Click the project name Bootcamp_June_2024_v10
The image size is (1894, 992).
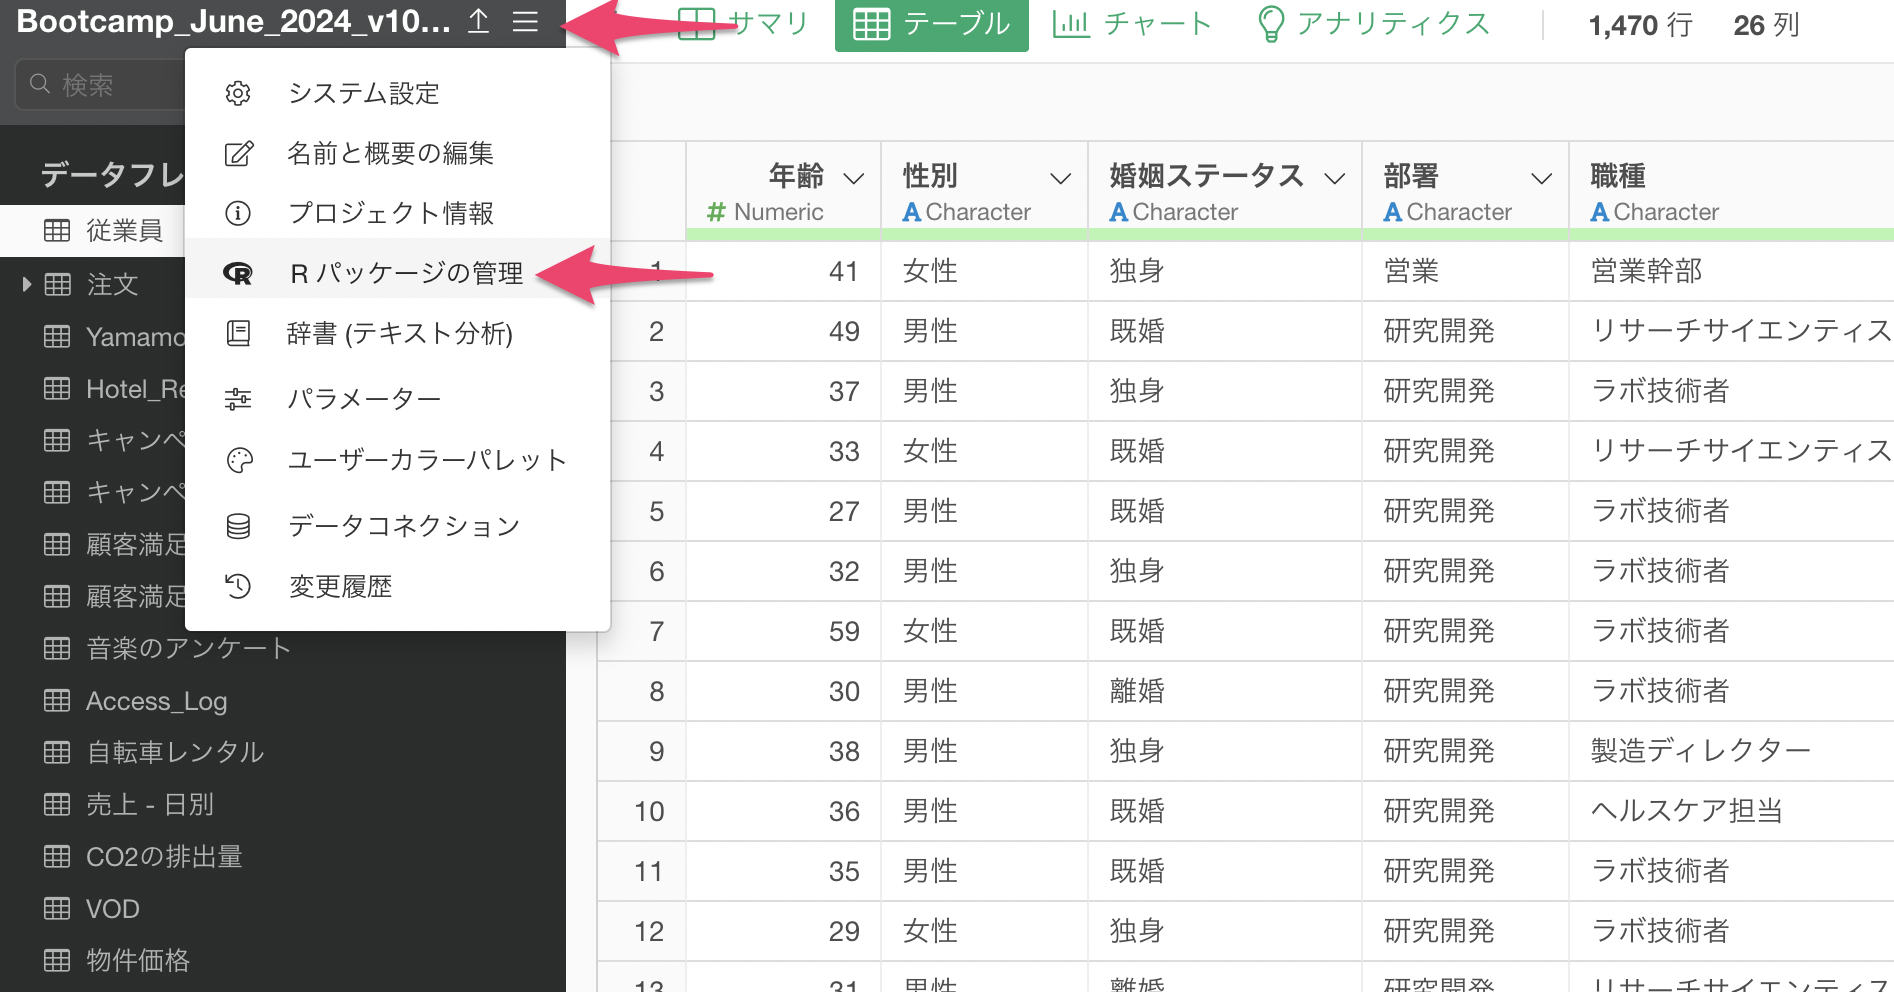tap(234, 21)
